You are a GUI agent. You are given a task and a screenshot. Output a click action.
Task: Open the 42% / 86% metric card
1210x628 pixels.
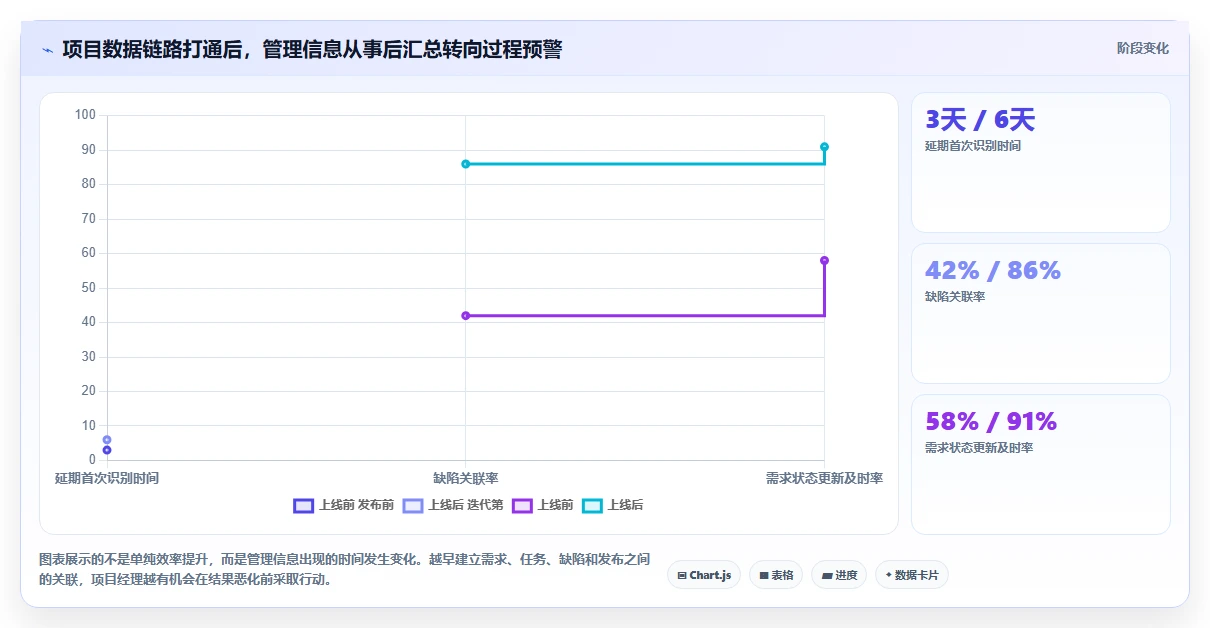click(1040, 313)
